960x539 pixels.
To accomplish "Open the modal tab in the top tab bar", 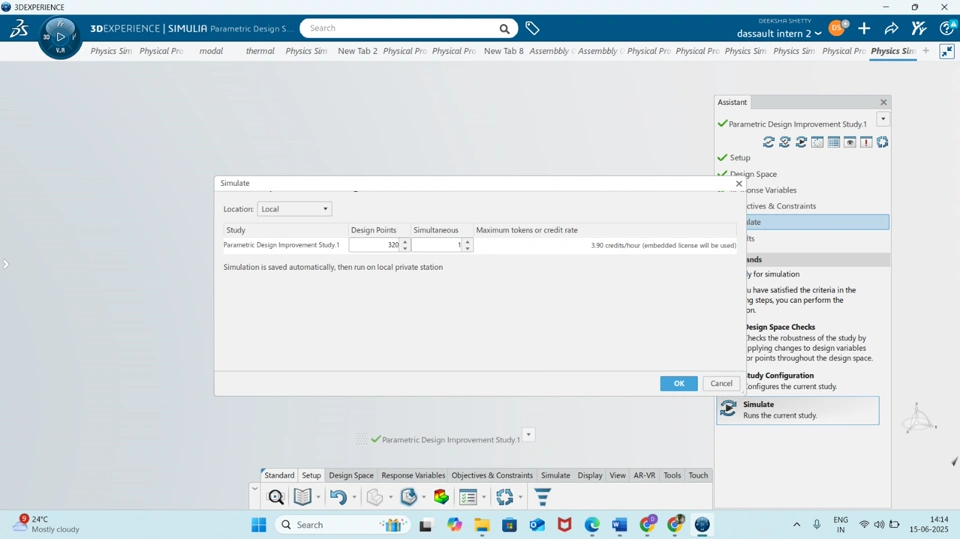I will tap(211, 51).
